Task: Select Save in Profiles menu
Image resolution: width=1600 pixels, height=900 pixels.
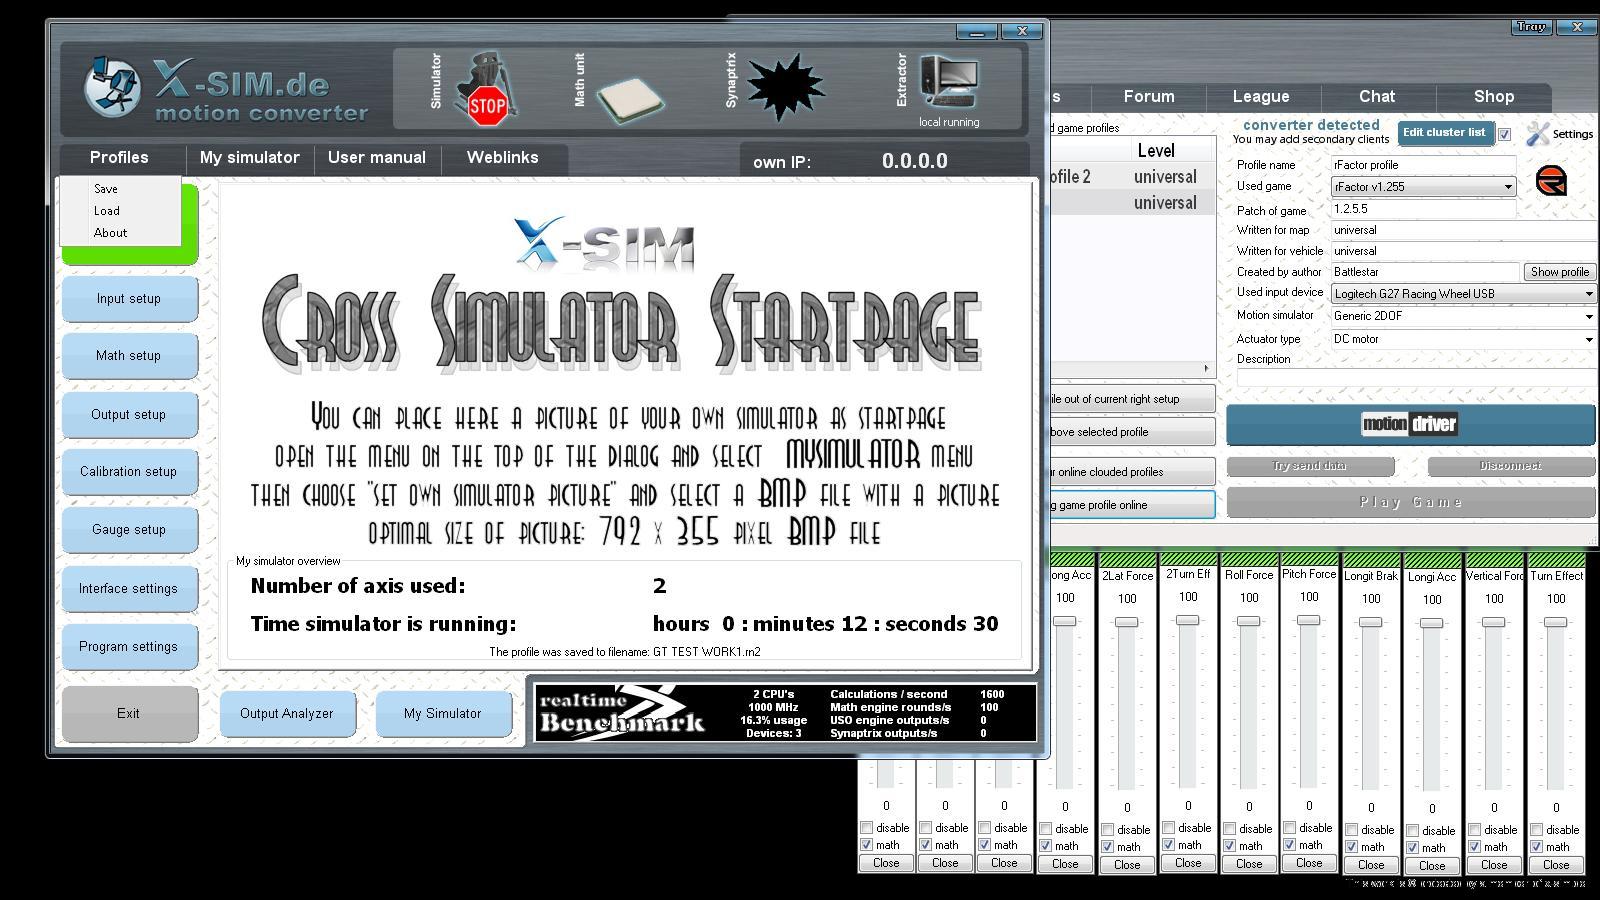Action: click(106, 189)
